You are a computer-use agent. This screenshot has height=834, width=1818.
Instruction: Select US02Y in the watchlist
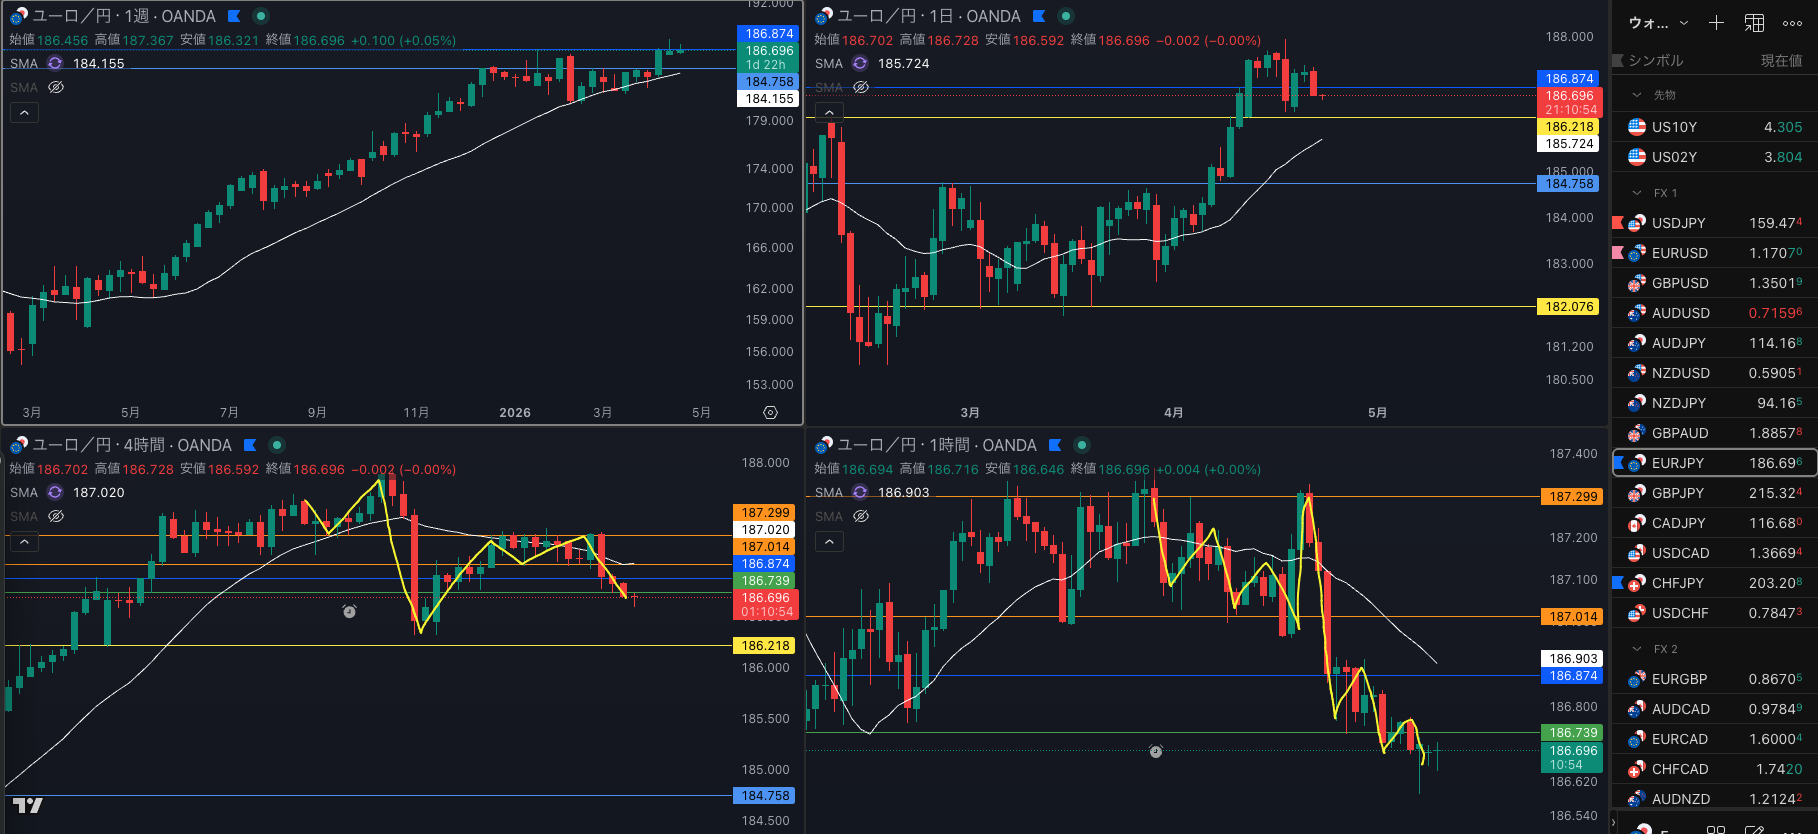point(1714,157)
